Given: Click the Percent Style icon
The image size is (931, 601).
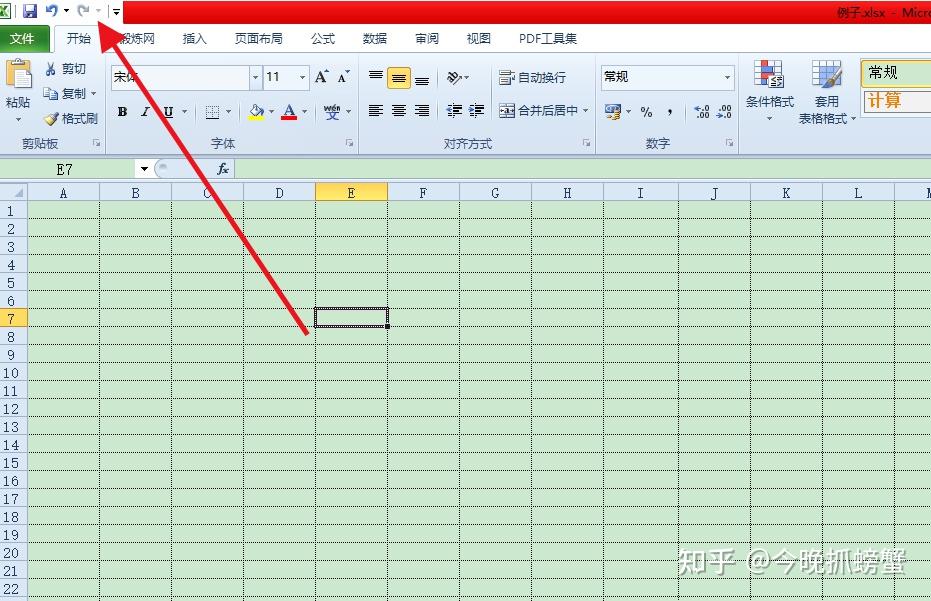Looking at the screenshot, I should pos(647,111).
